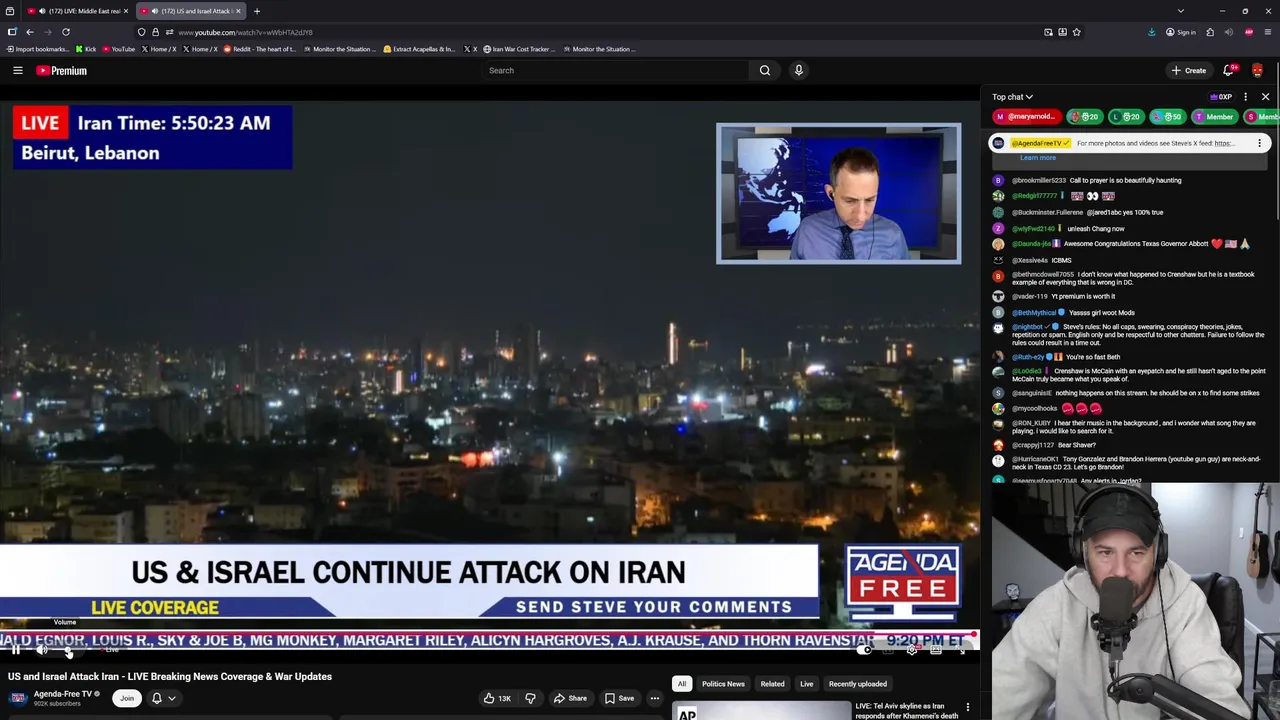Open the ABP ad blocker extension

[x=1248, y=32]
